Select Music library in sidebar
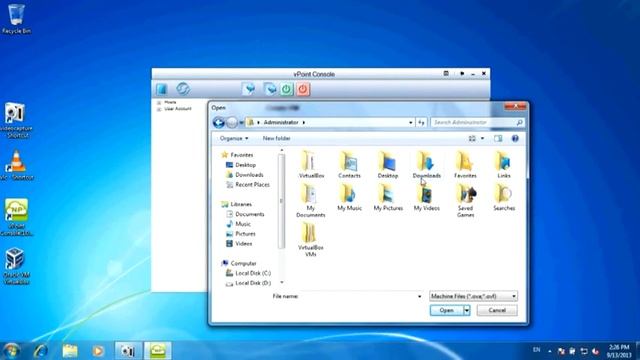This screenshot has width=640, height=360. pyautogui.click(x=239, y=224)
